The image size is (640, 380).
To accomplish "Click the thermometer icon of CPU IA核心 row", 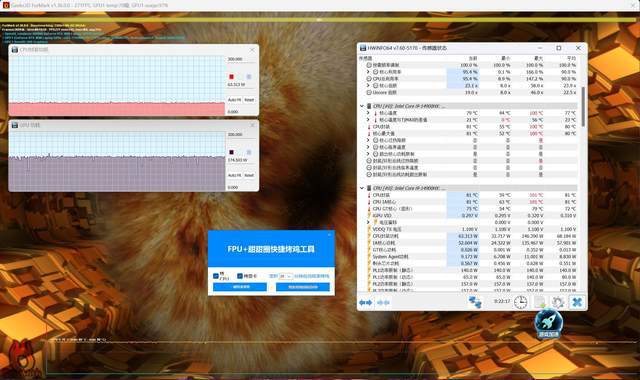I will pyautogui.click(x=369, y=202).
